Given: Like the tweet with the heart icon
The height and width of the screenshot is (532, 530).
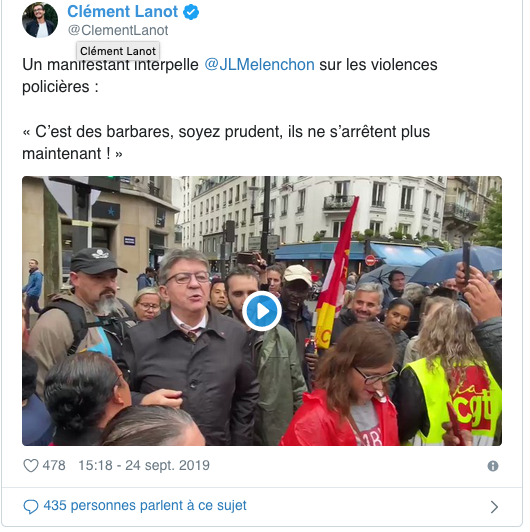Looking at the screenshot, I should 31,466.
